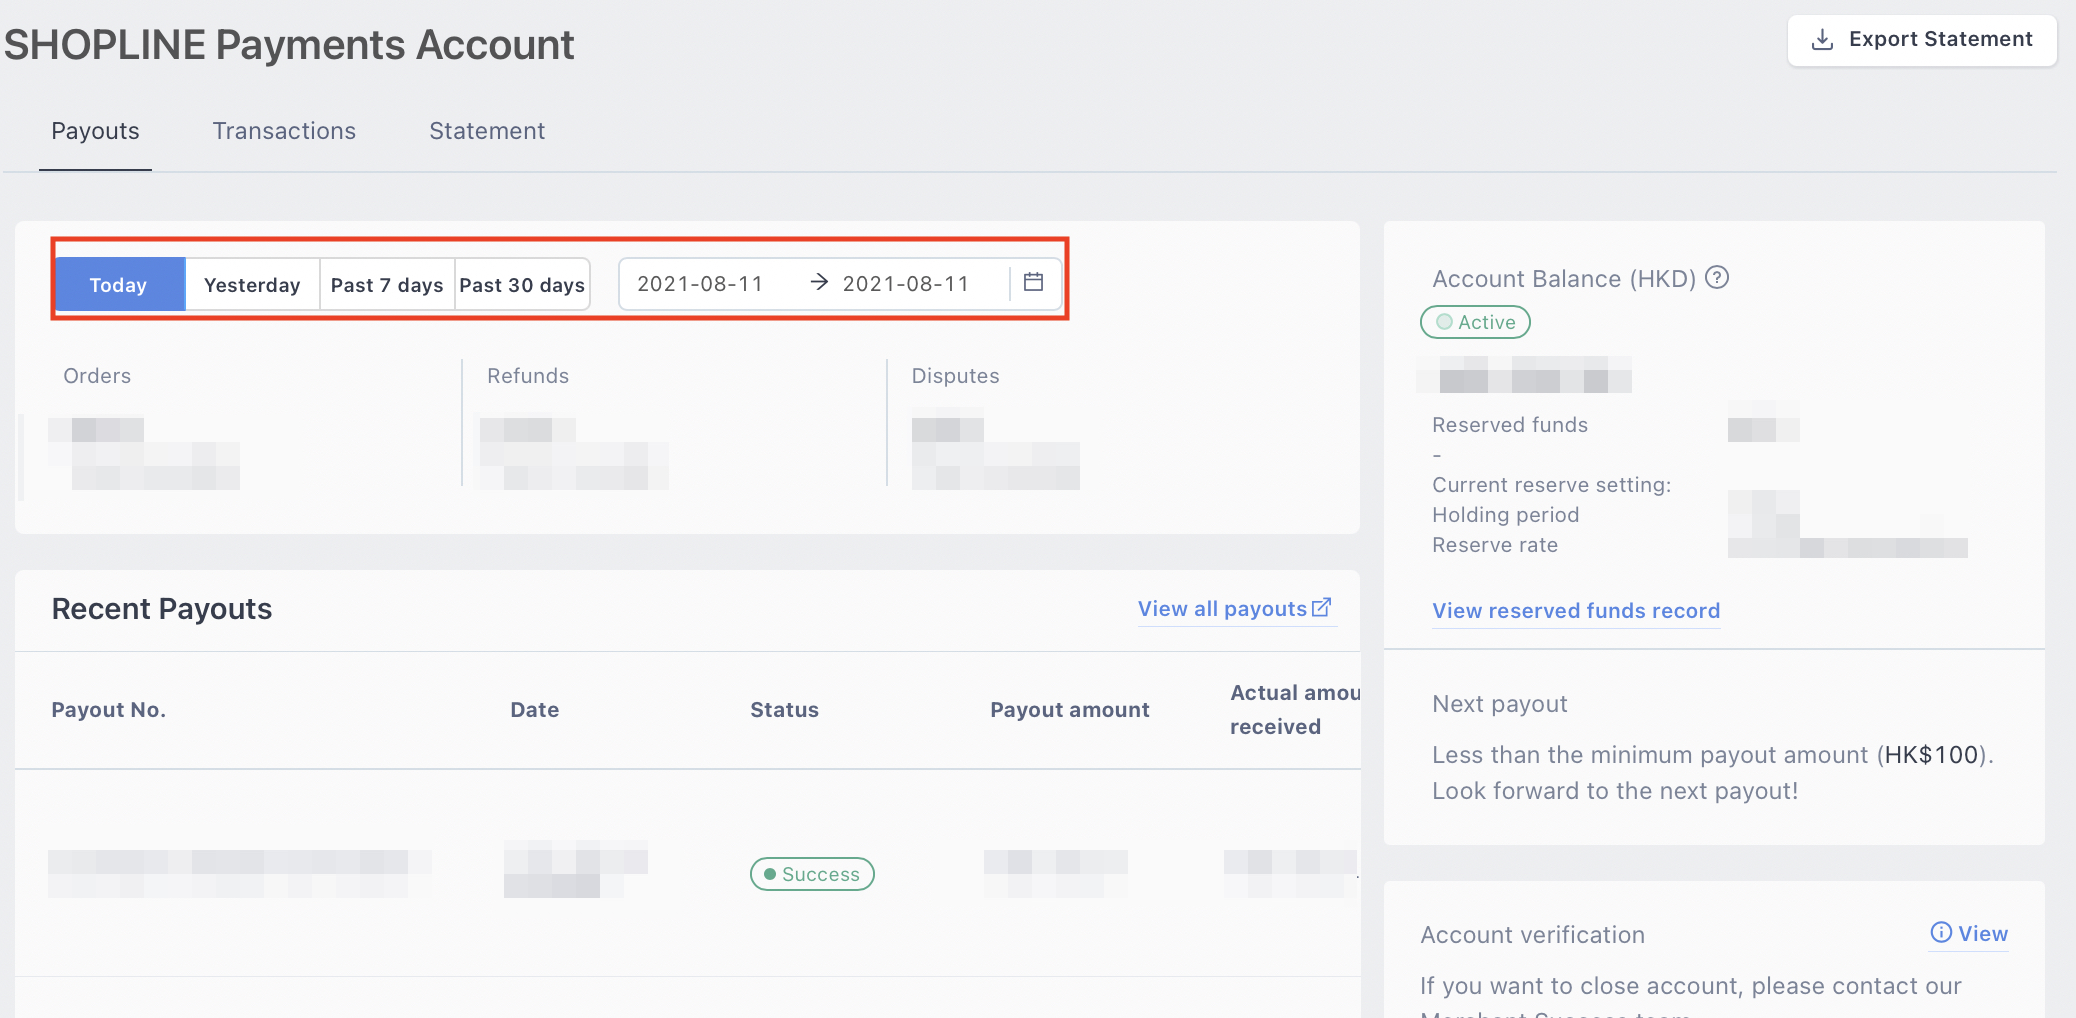Click the Account Balance (HKD) label
The image size is (2076, 1018).
(x=1564, y=279)
